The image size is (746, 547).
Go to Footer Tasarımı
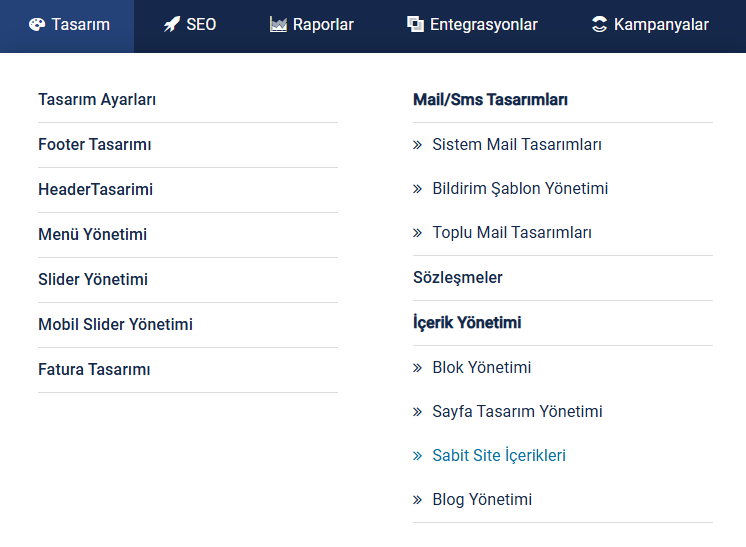[95, 145]
